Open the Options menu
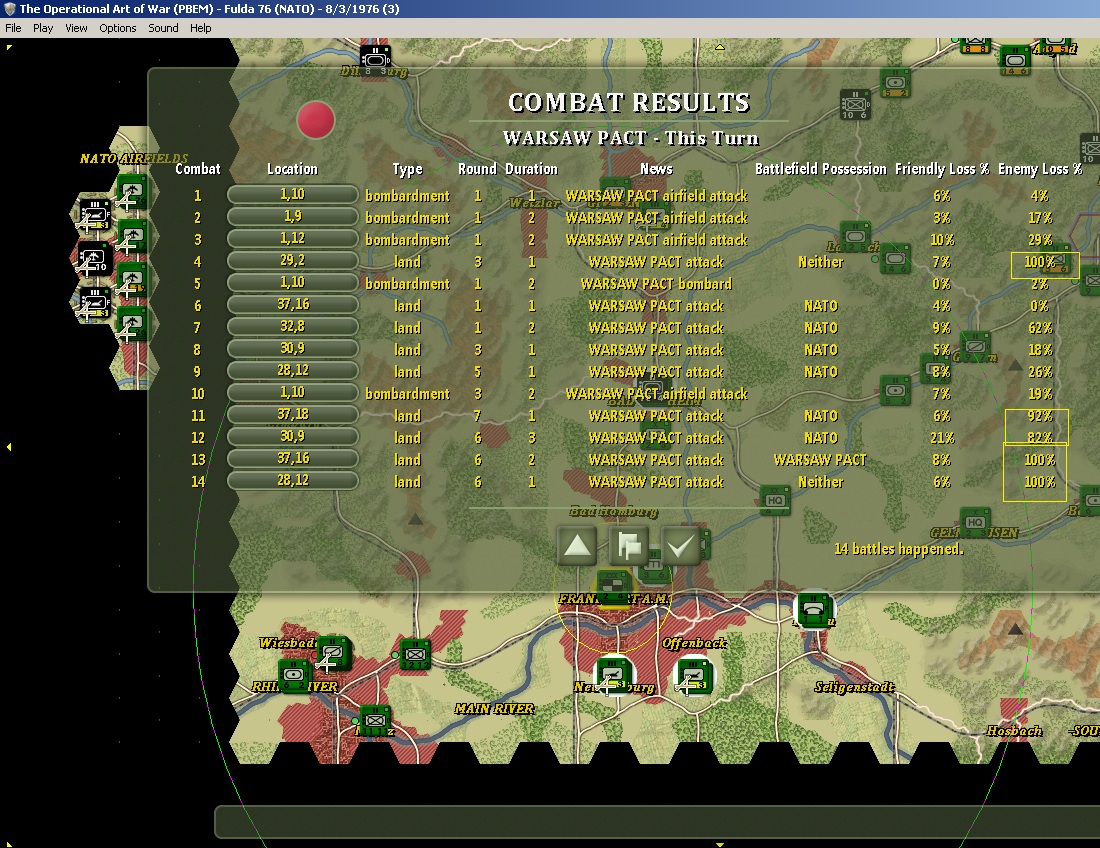This screenshot has height=848, width=1100. point(118,28)
